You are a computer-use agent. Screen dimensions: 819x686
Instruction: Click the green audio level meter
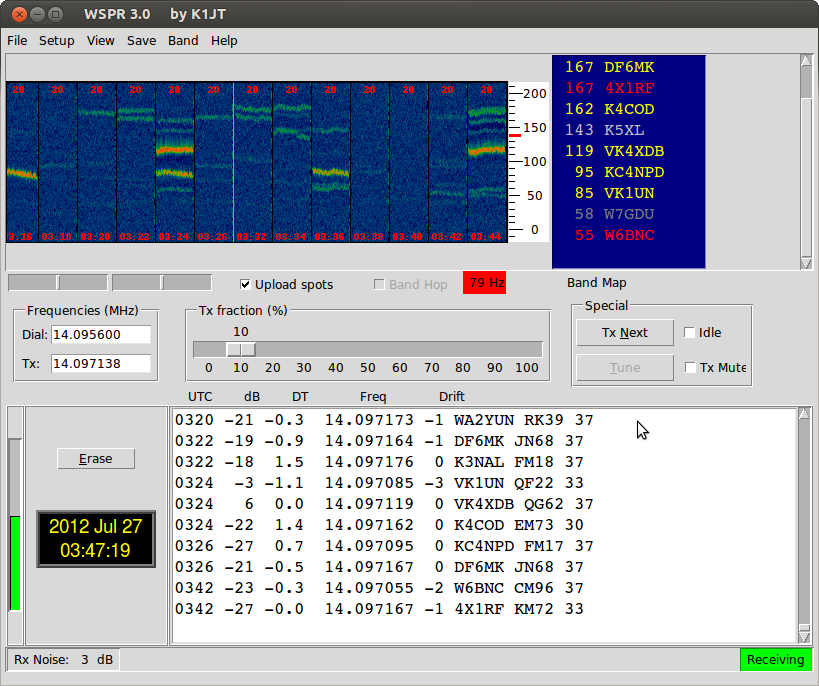[15, 562]
